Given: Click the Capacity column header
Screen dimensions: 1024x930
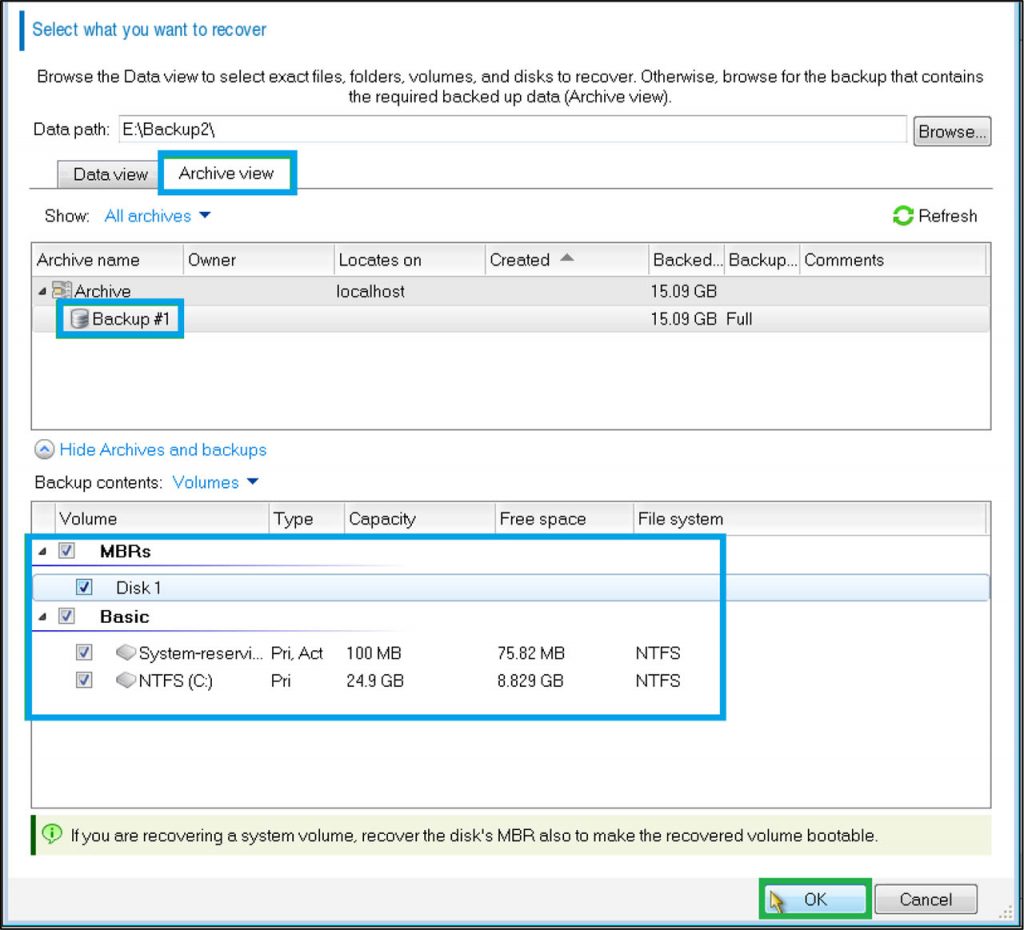Looking at the screenshot, I should click(382, 519).
